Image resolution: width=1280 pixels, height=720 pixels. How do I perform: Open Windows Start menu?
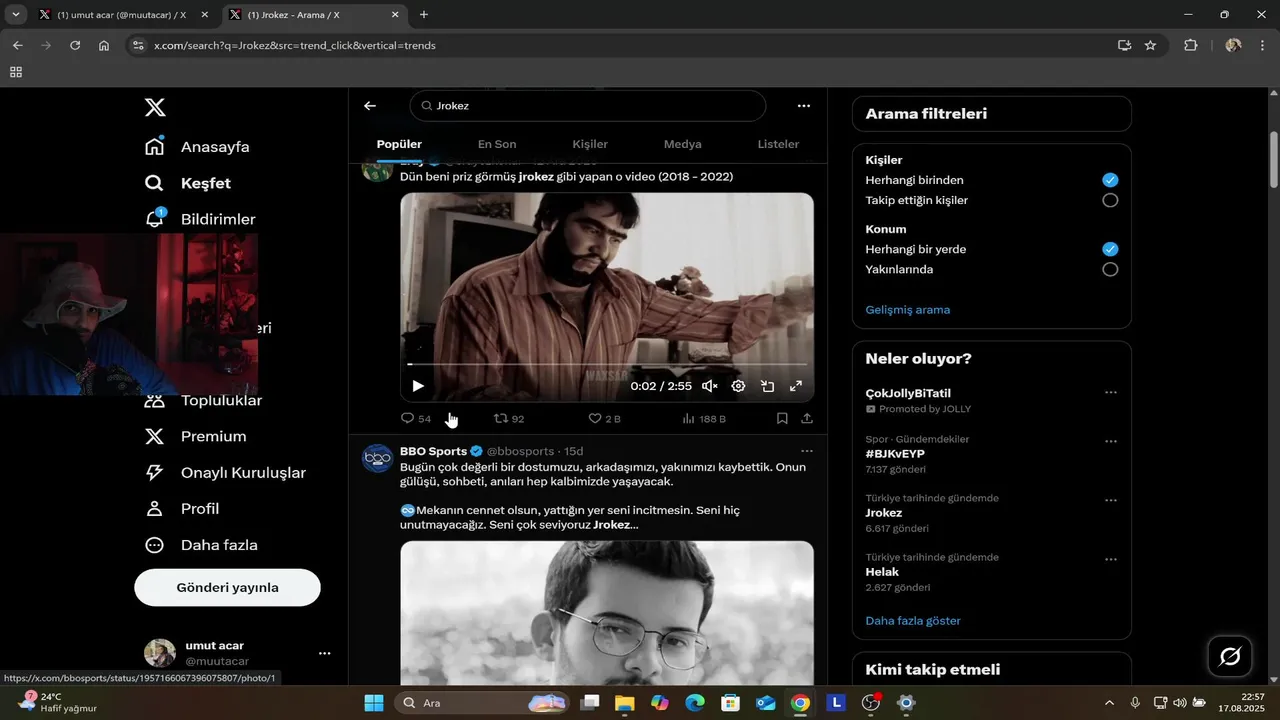(374, 703)
